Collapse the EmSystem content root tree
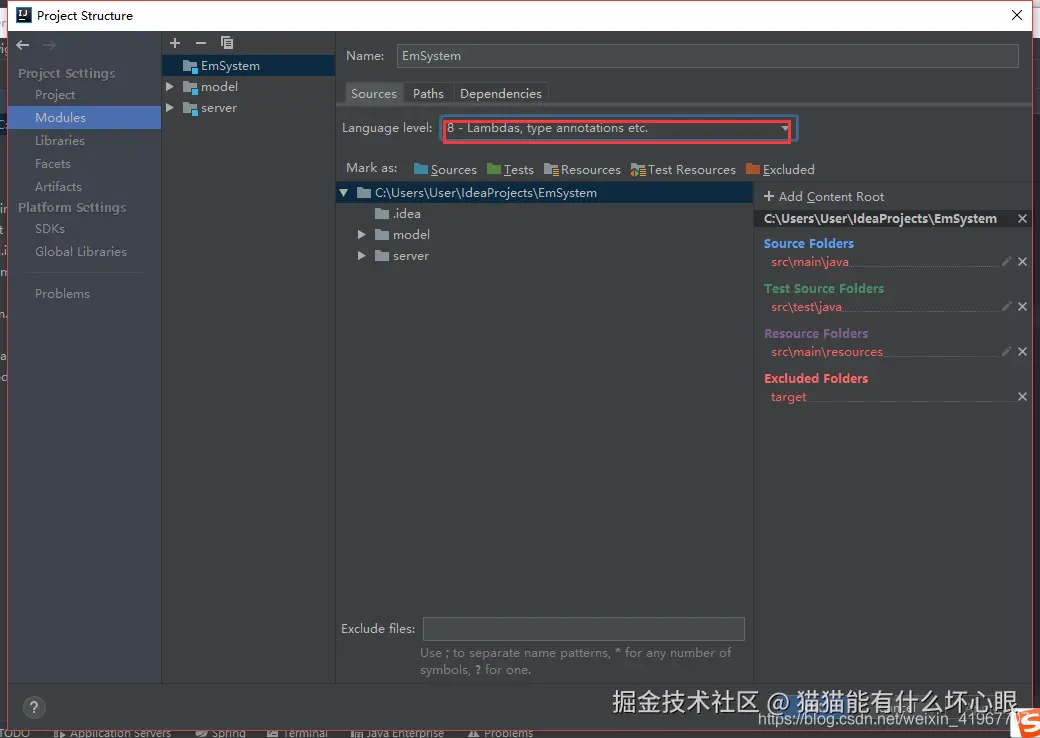This screenshot has width=1040, height=738. coord(344,193)
